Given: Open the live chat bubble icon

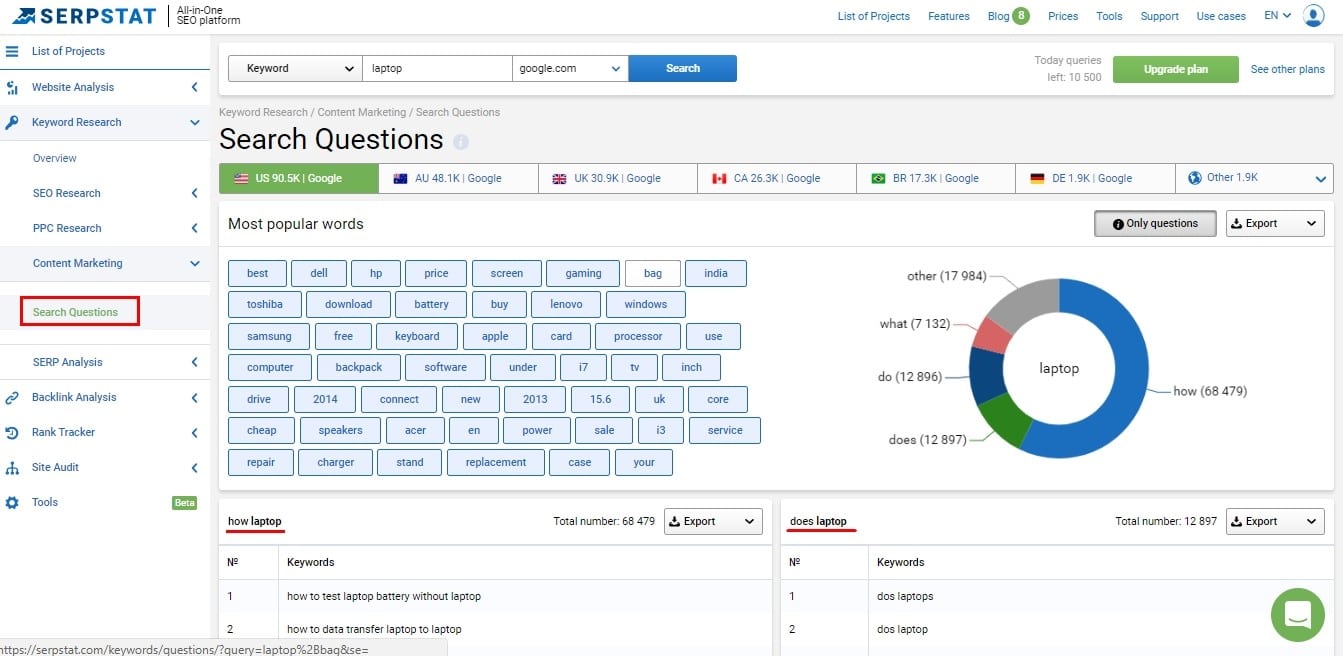Looking at the screenshot, I should (1297, 614).
